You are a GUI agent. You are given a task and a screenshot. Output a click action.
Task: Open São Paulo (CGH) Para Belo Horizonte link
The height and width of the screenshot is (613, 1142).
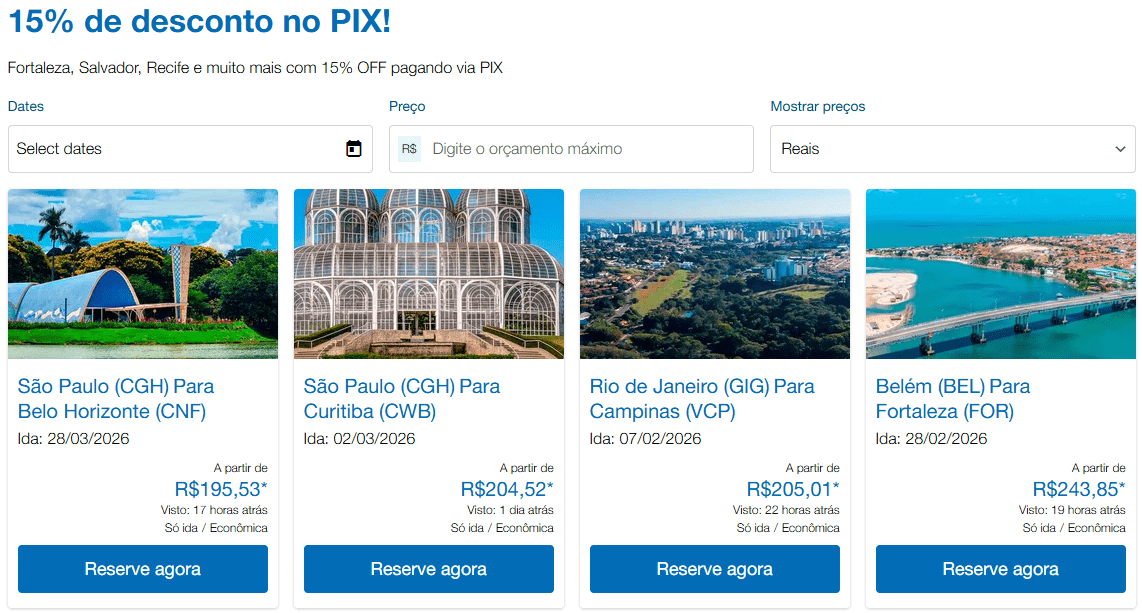[116, 398]
